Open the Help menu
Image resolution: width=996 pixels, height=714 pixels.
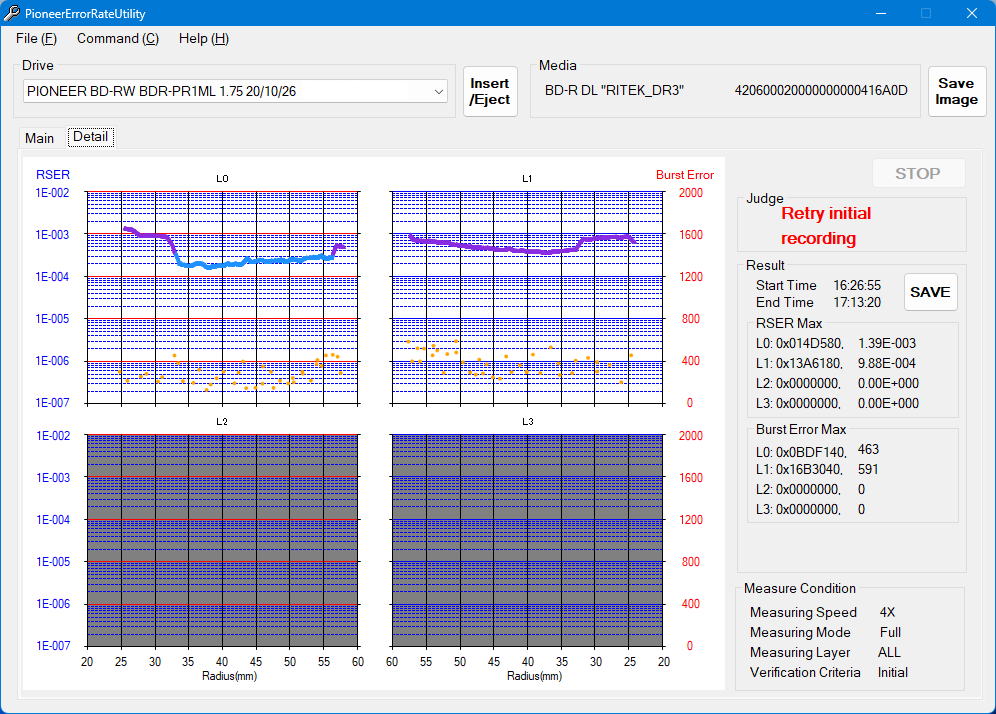[203, 38]
